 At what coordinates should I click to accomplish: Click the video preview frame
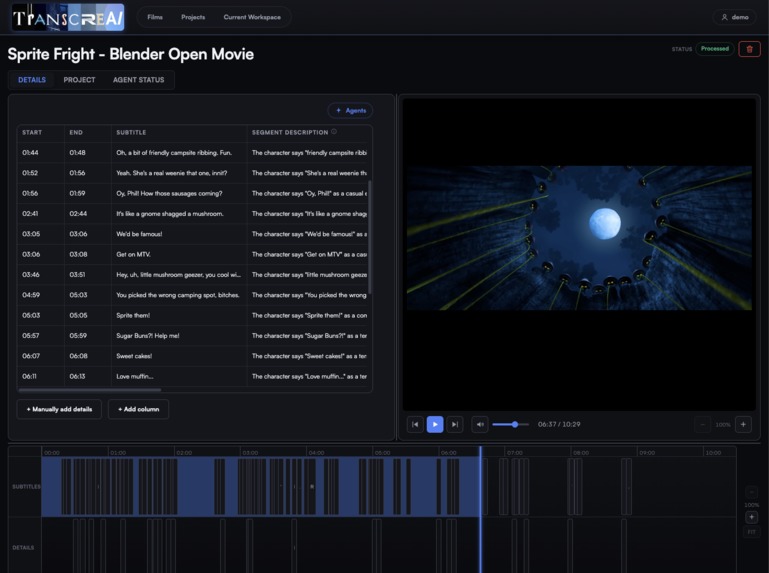579,238
